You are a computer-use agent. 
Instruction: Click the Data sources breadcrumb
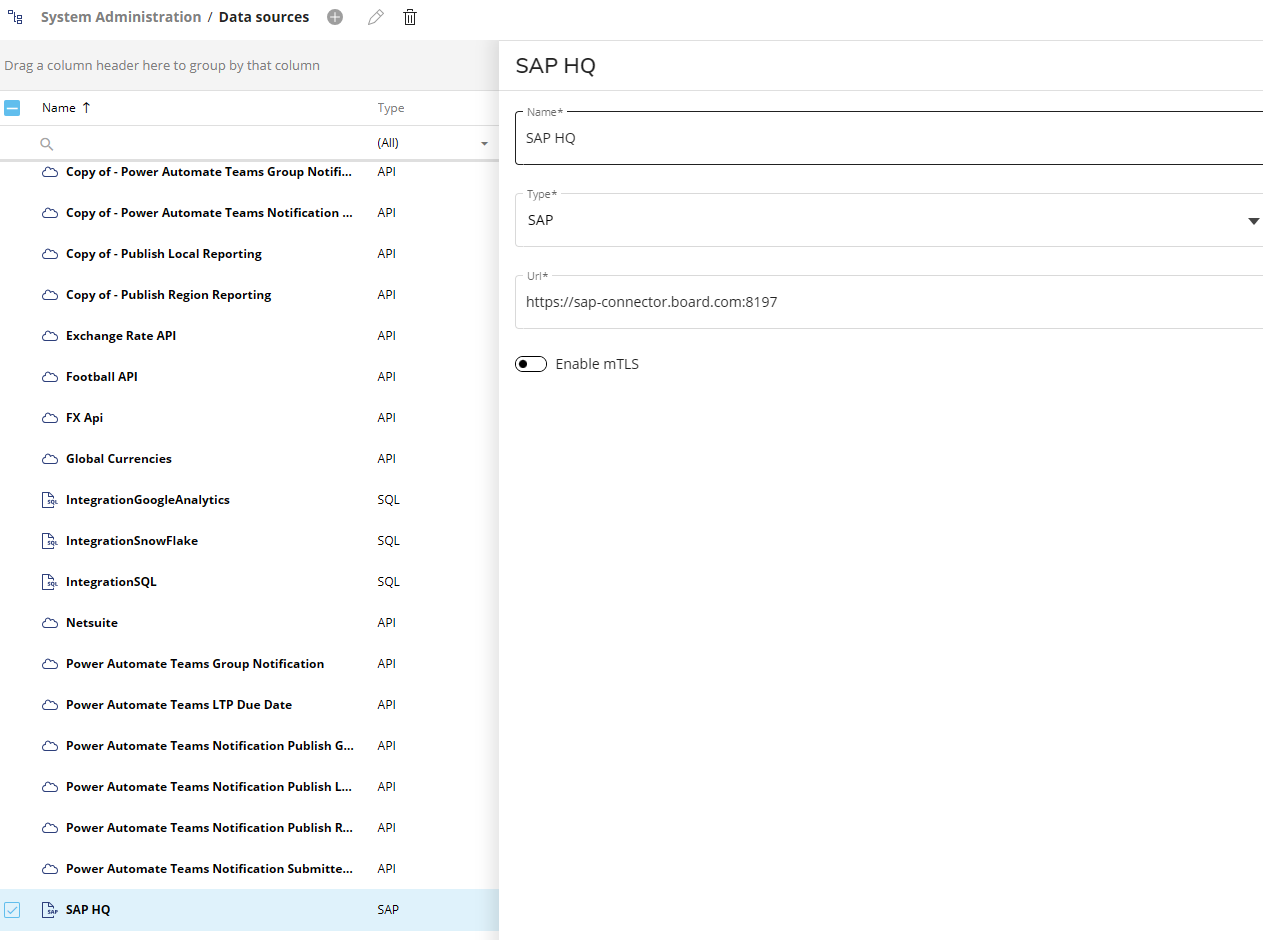point(264,17)
